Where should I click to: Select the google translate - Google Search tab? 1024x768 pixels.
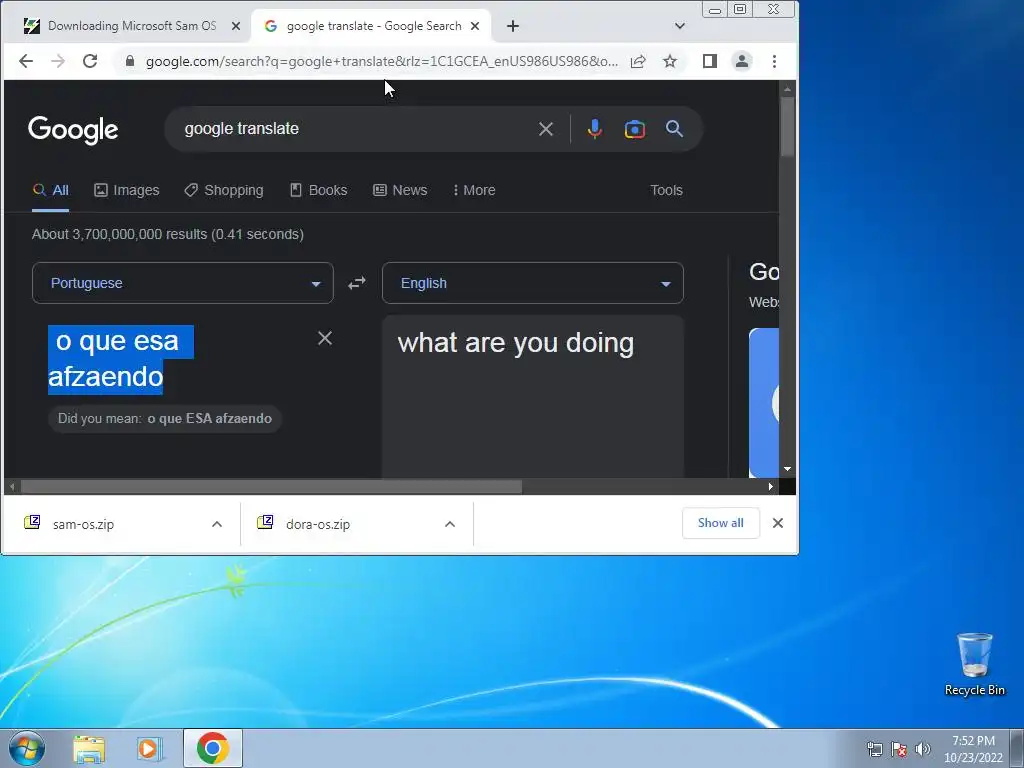coord(371,26)
